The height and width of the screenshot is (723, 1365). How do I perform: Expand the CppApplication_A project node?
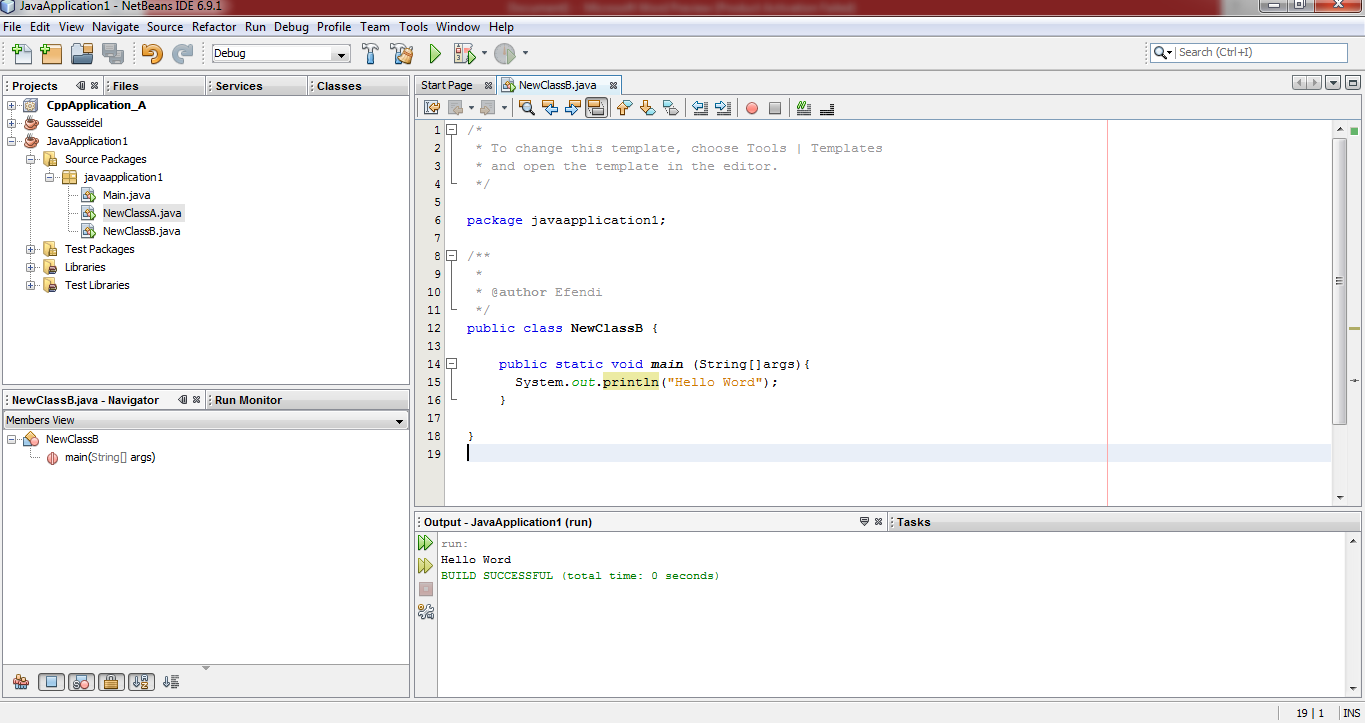pyautogui.click(x=12, y=105)
